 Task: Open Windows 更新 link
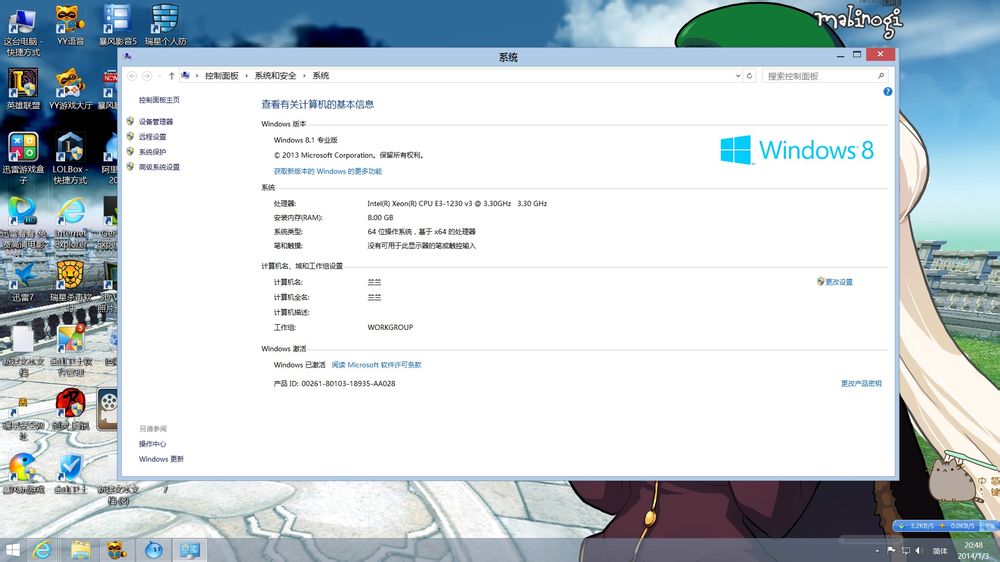[x=161, y=459]
